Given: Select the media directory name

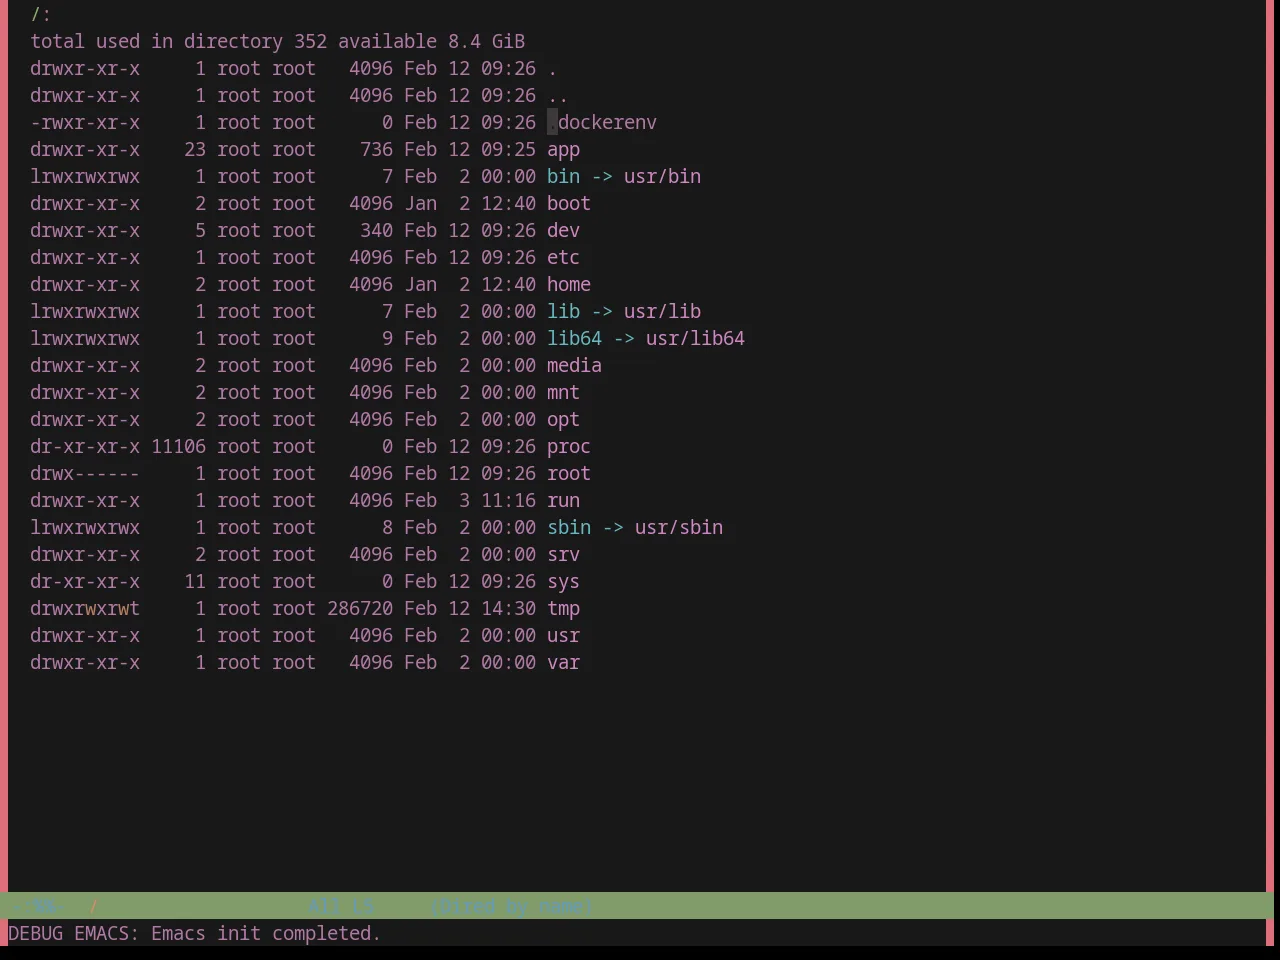Looking at the screenshot, I should pos(574,365).
